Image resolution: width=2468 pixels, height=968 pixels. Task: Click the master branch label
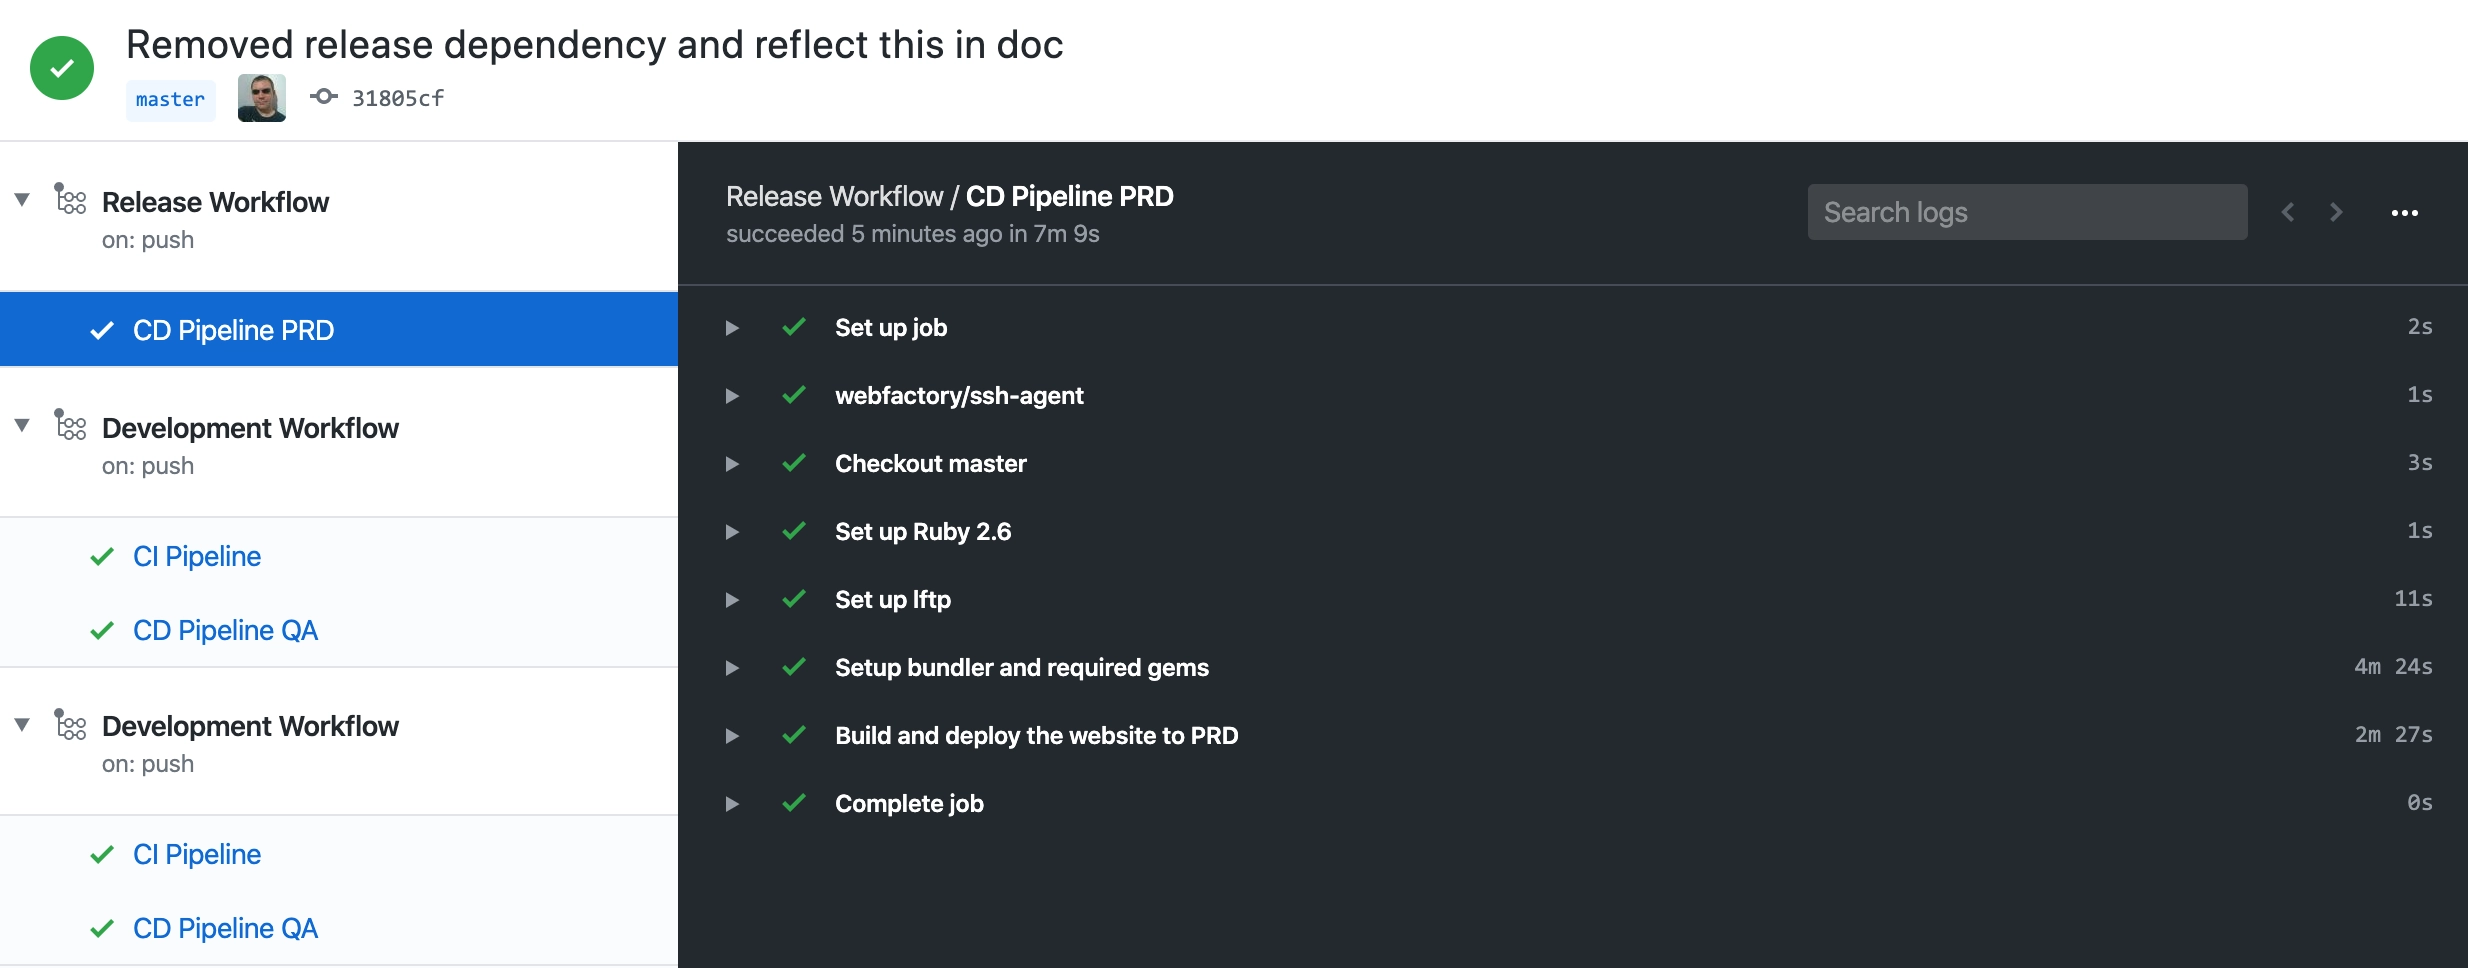coord(170,98)
